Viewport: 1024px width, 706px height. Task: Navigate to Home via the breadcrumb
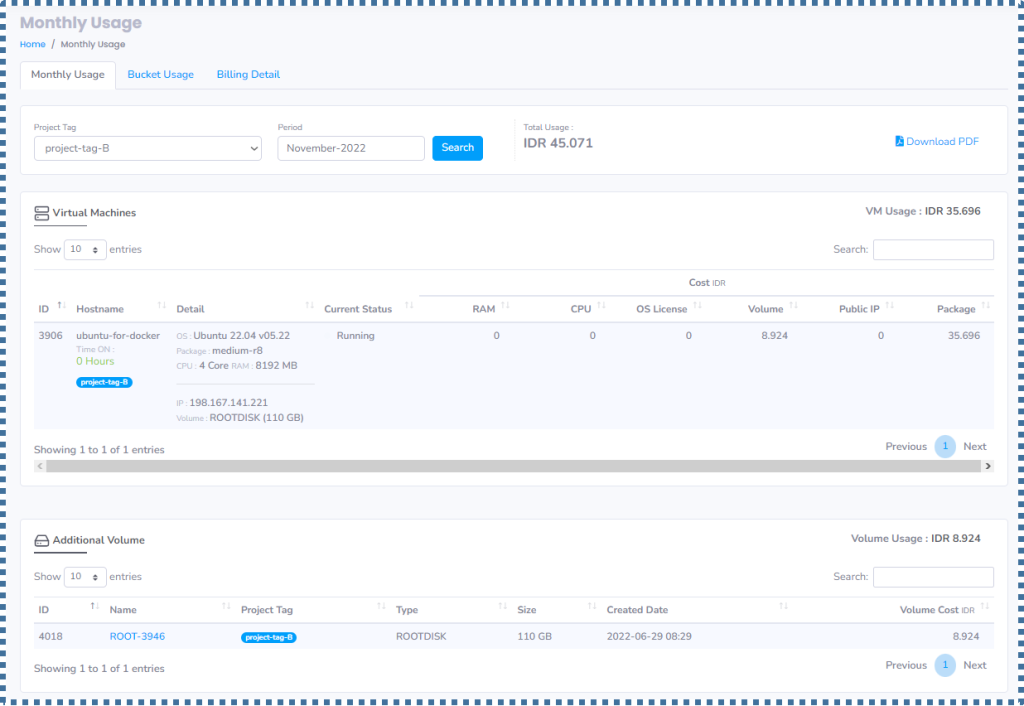point(32,44)
